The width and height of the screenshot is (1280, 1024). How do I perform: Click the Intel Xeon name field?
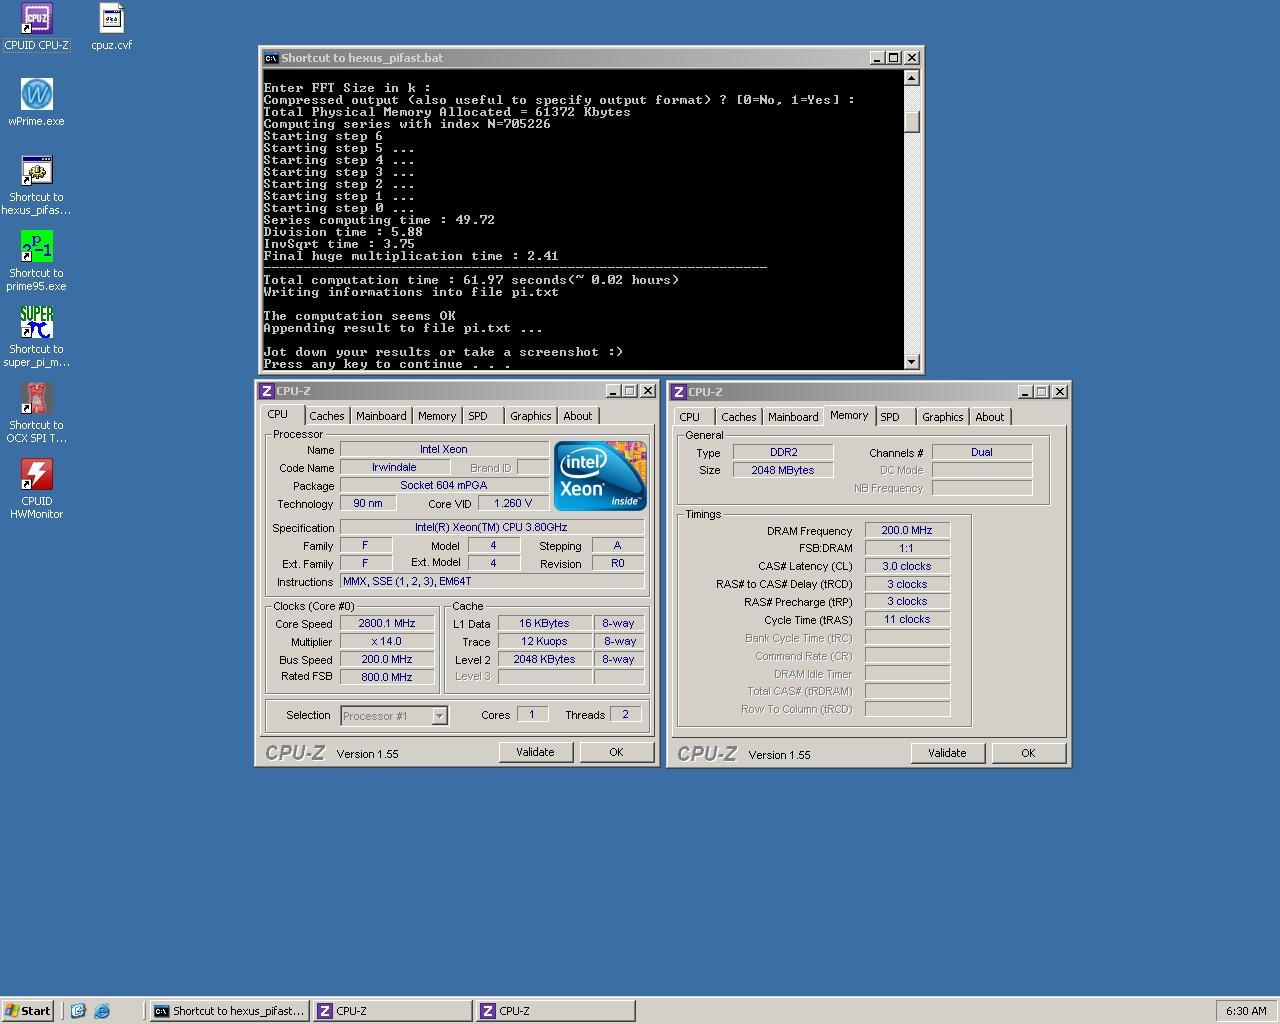(444, 450)
